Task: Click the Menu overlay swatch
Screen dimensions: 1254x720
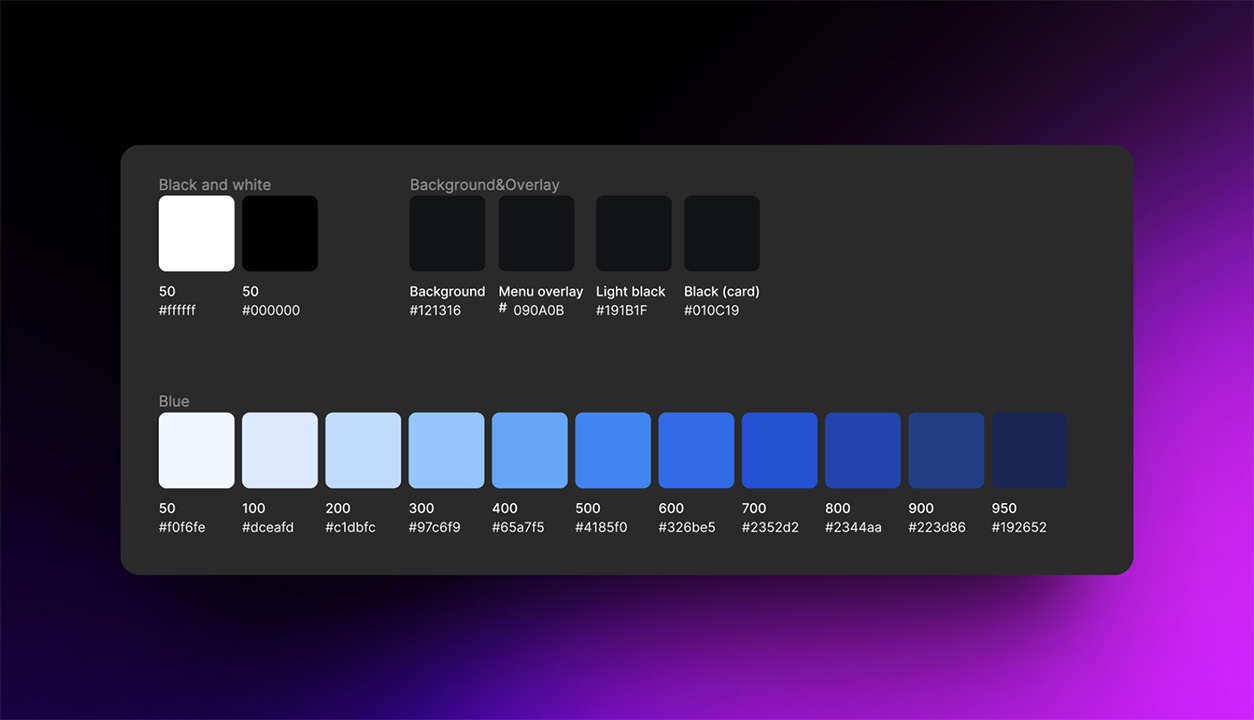Action: click(536, 233)
